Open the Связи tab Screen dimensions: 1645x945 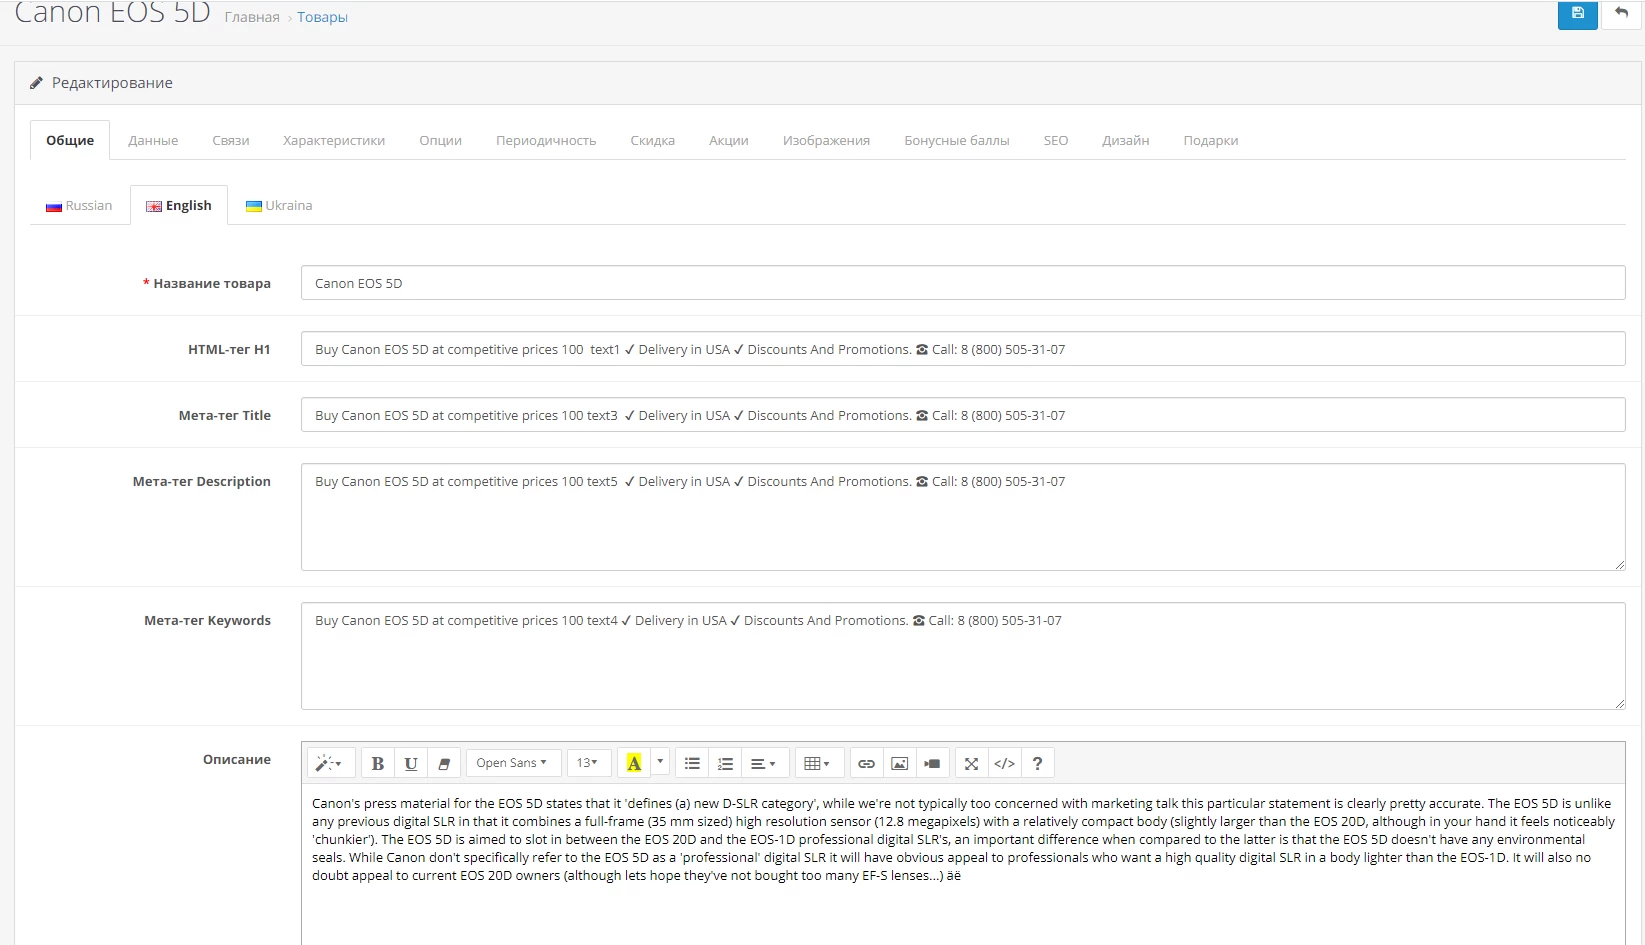click(x=231, y=140)
